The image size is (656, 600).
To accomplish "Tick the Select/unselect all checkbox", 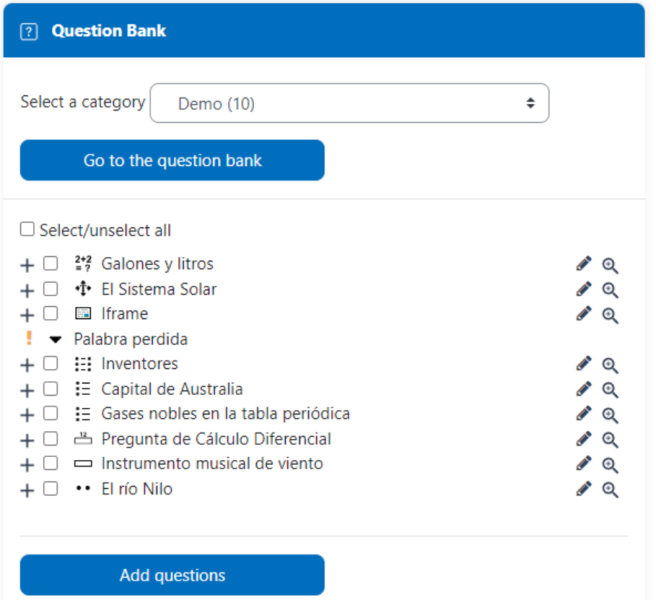I will pyautogui.click(x=27, y=229).
